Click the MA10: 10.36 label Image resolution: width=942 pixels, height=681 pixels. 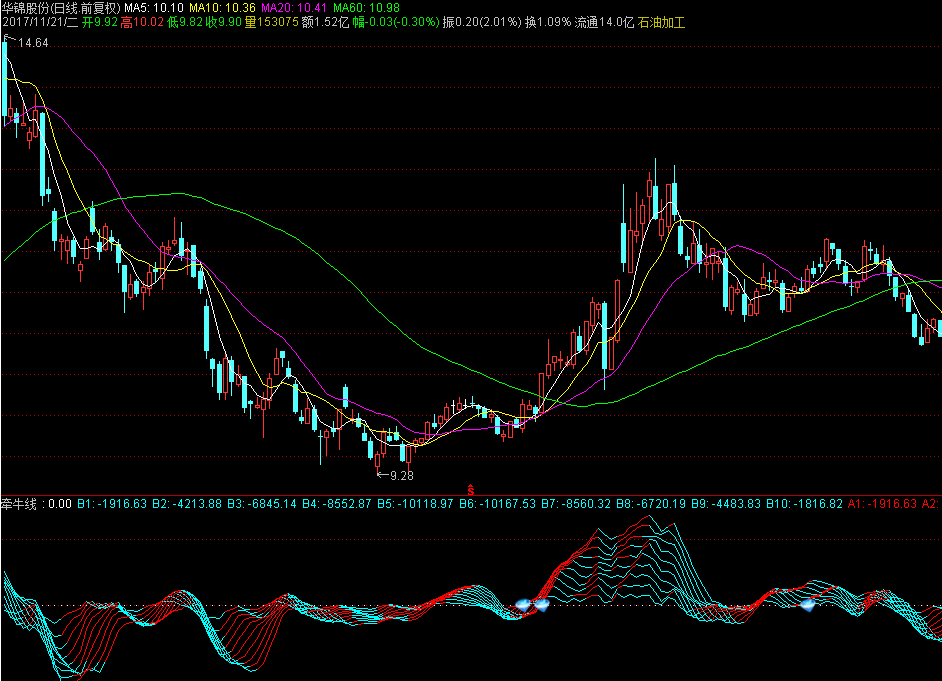pos(222,8)
